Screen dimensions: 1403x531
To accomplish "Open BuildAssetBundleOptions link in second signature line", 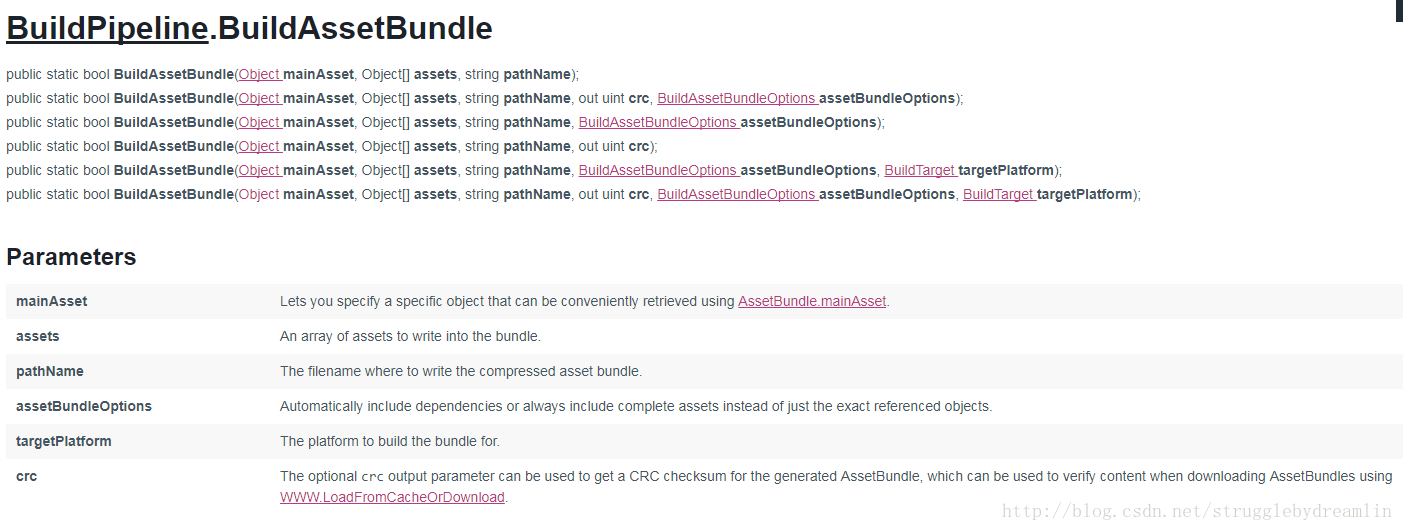I will pyautogui.click(x=736, y=98).
